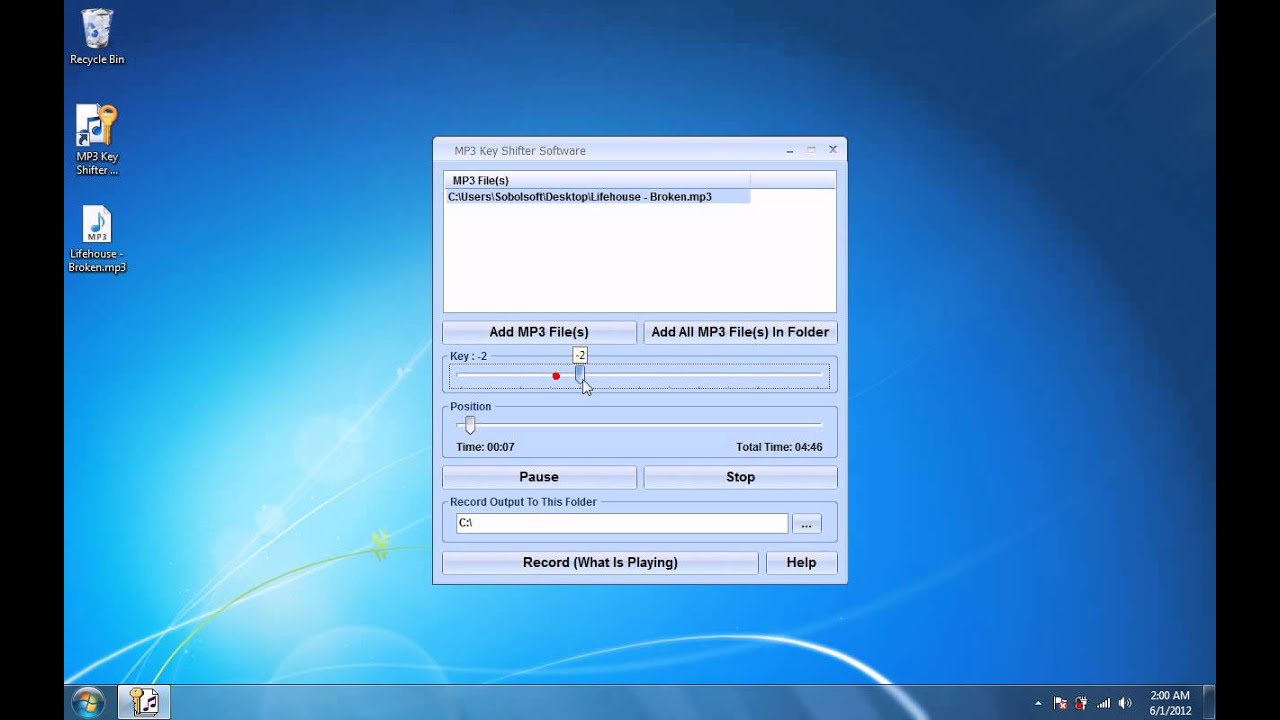Click Add All MP3 File(s) In Folder
The height and width of the screenshot is (720, 1280).
[x=740, y=332]
